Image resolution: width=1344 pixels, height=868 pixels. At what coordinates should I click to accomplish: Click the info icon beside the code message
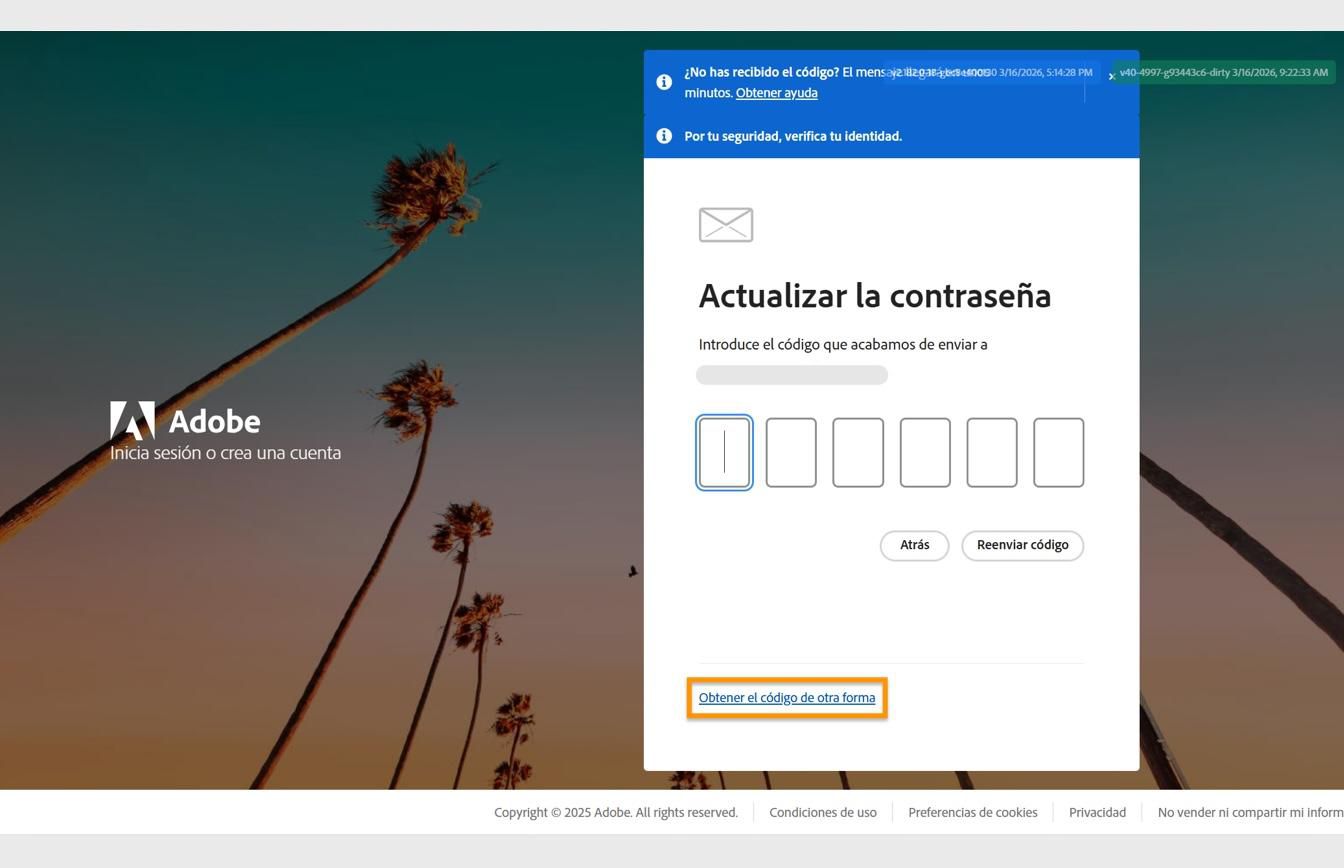664,82
